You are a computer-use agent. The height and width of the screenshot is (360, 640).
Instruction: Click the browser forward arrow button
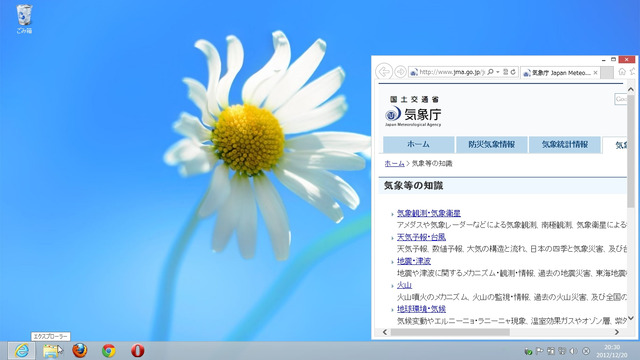tap(400, 72)
